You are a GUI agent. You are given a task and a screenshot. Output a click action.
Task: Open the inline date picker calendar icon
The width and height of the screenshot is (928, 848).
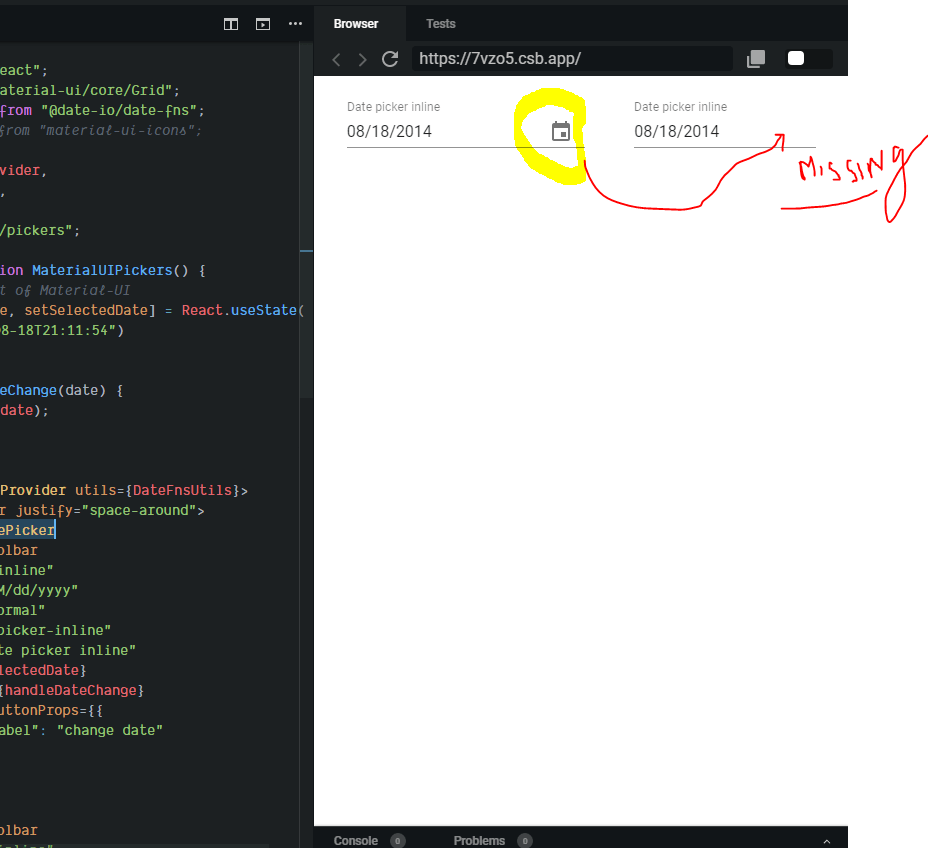coord(560,131)
